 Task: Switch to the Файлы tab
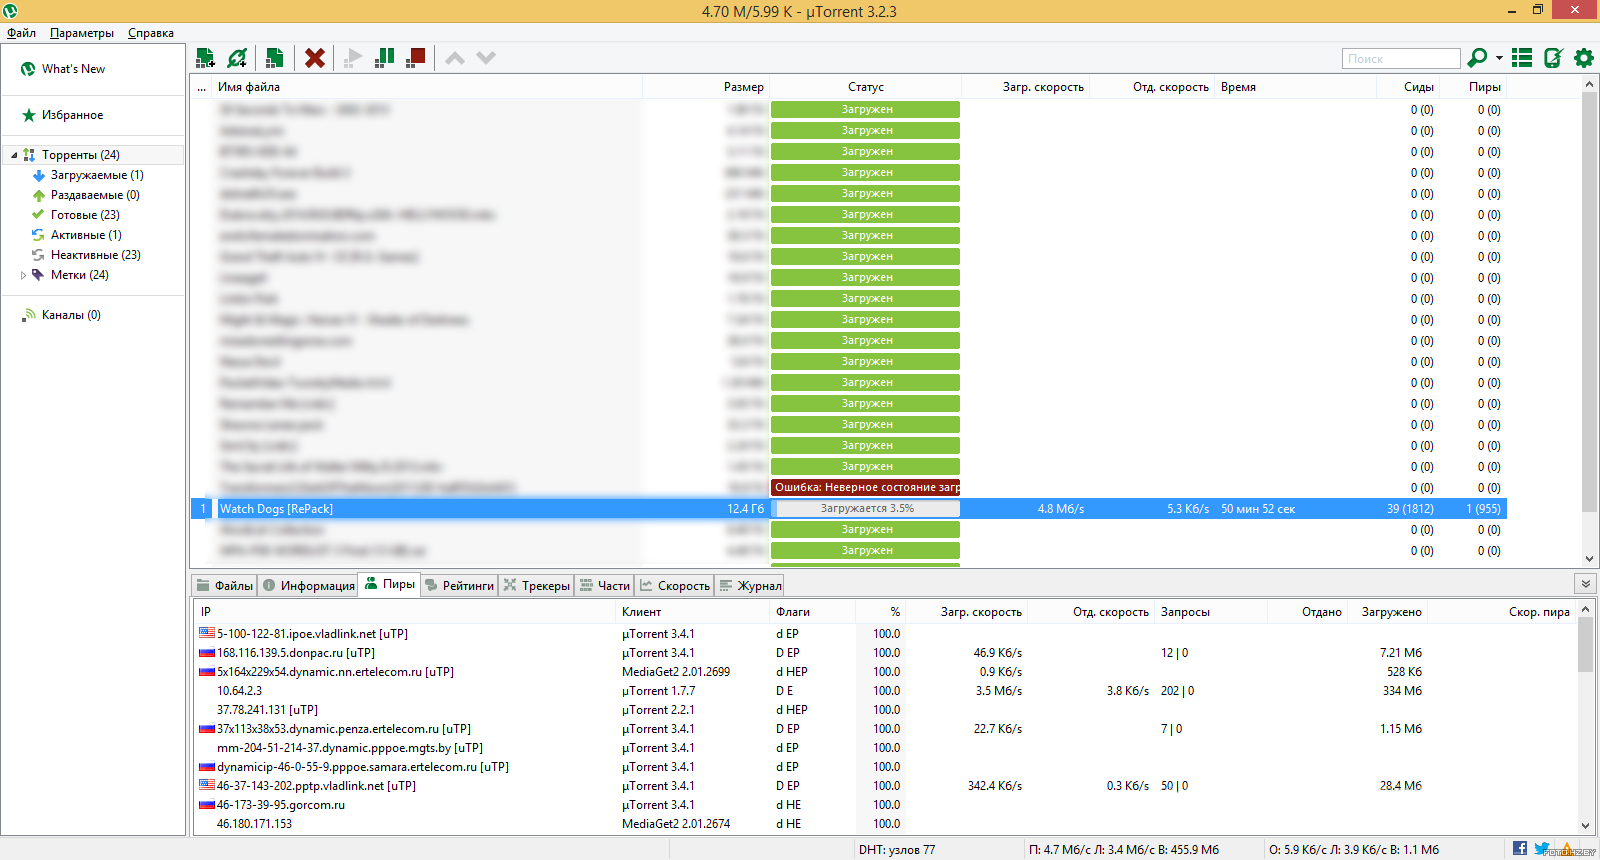[224, 585]
